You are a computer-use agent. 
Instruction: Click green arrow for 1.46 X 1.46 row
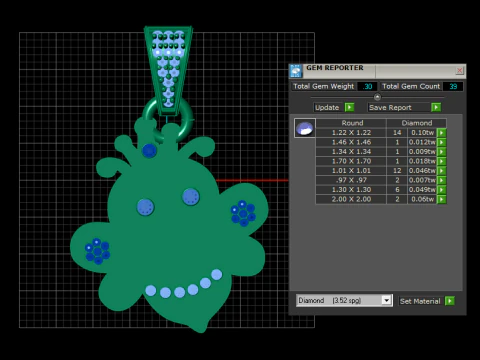[442, 142]
